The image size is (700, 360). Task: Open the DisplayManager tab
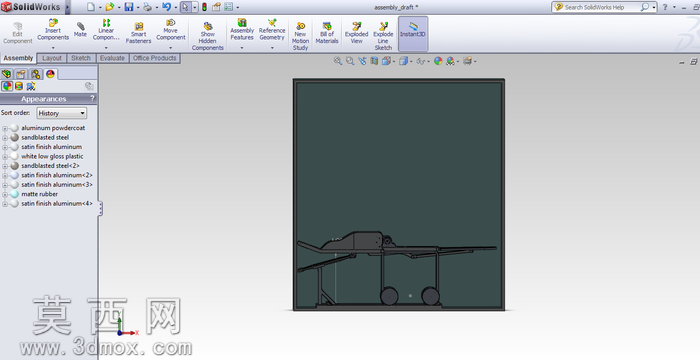pyautogui.click(x=50, y=74)
